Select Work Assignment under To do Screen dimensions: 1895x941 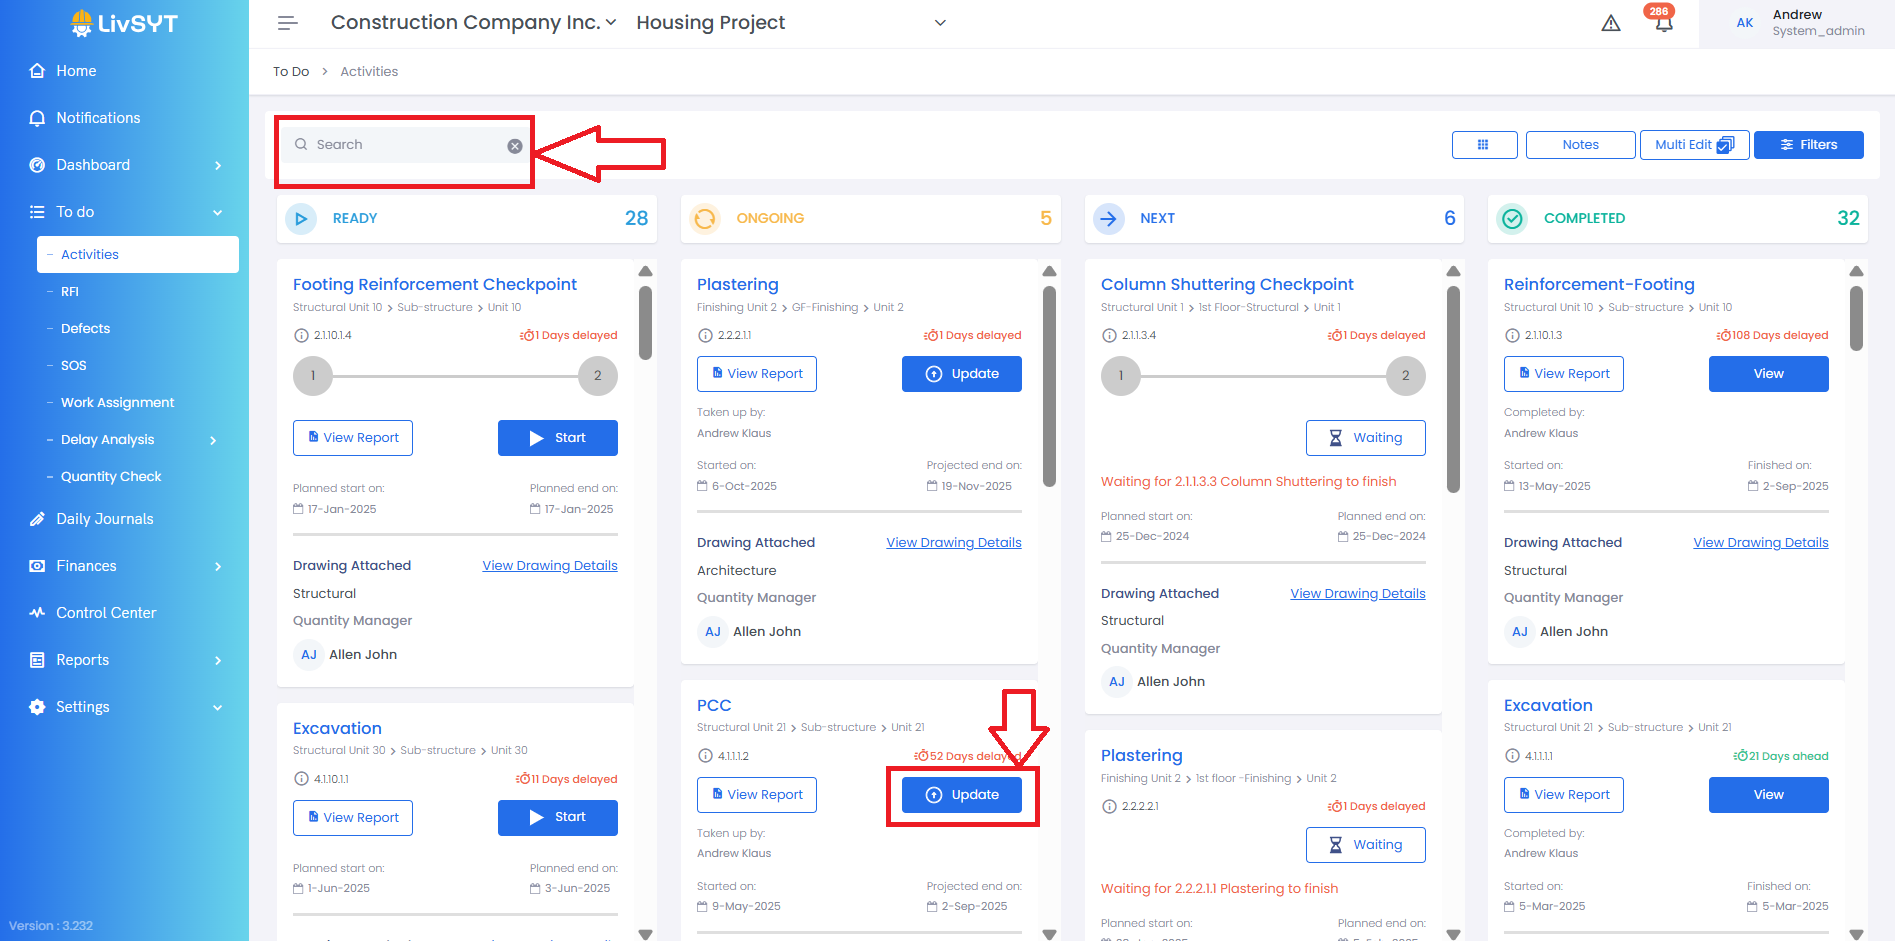coord(117,403)
